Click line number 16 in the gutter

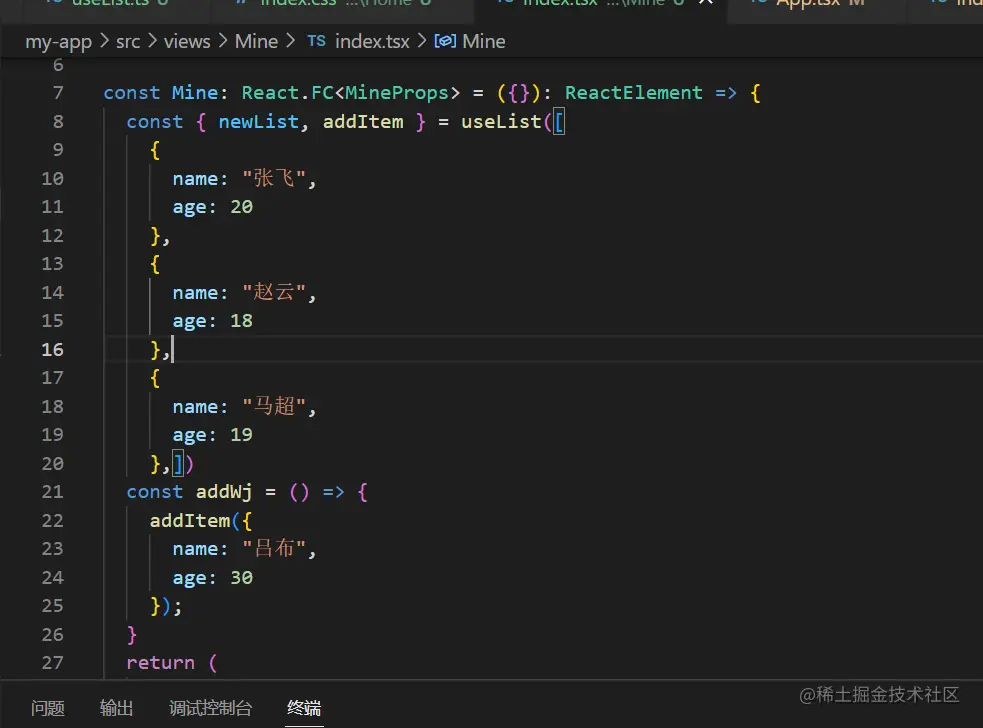pos(53,349)
